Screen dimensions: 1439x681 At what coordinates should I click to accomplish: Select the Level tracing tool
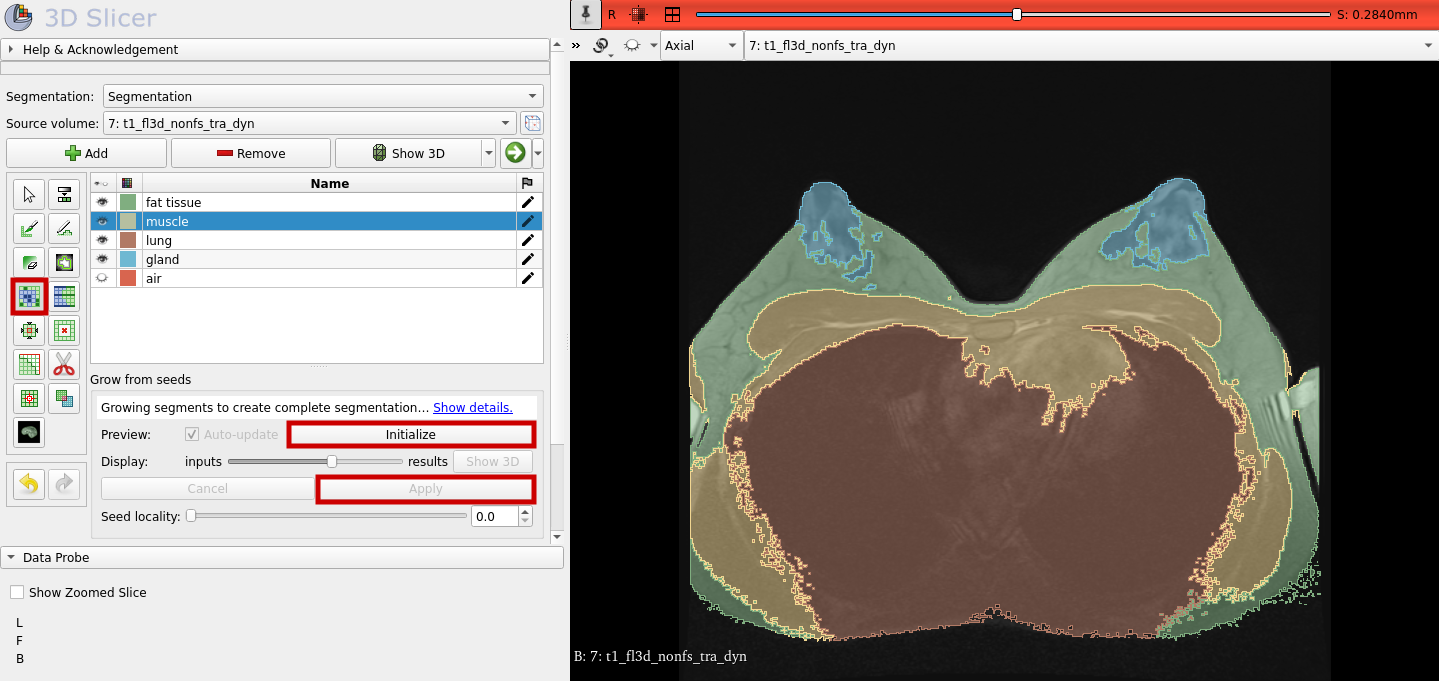tap(64, 262)
